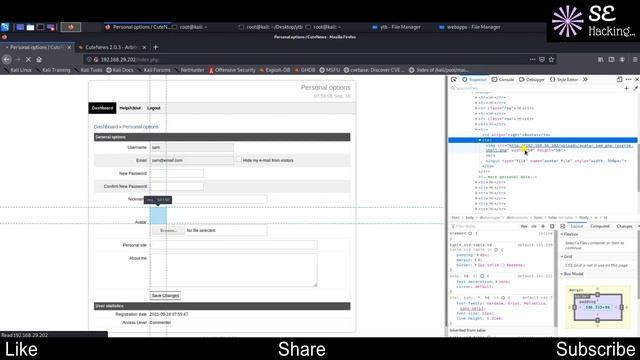Click the Browse avatar file button

click(168, 231)
